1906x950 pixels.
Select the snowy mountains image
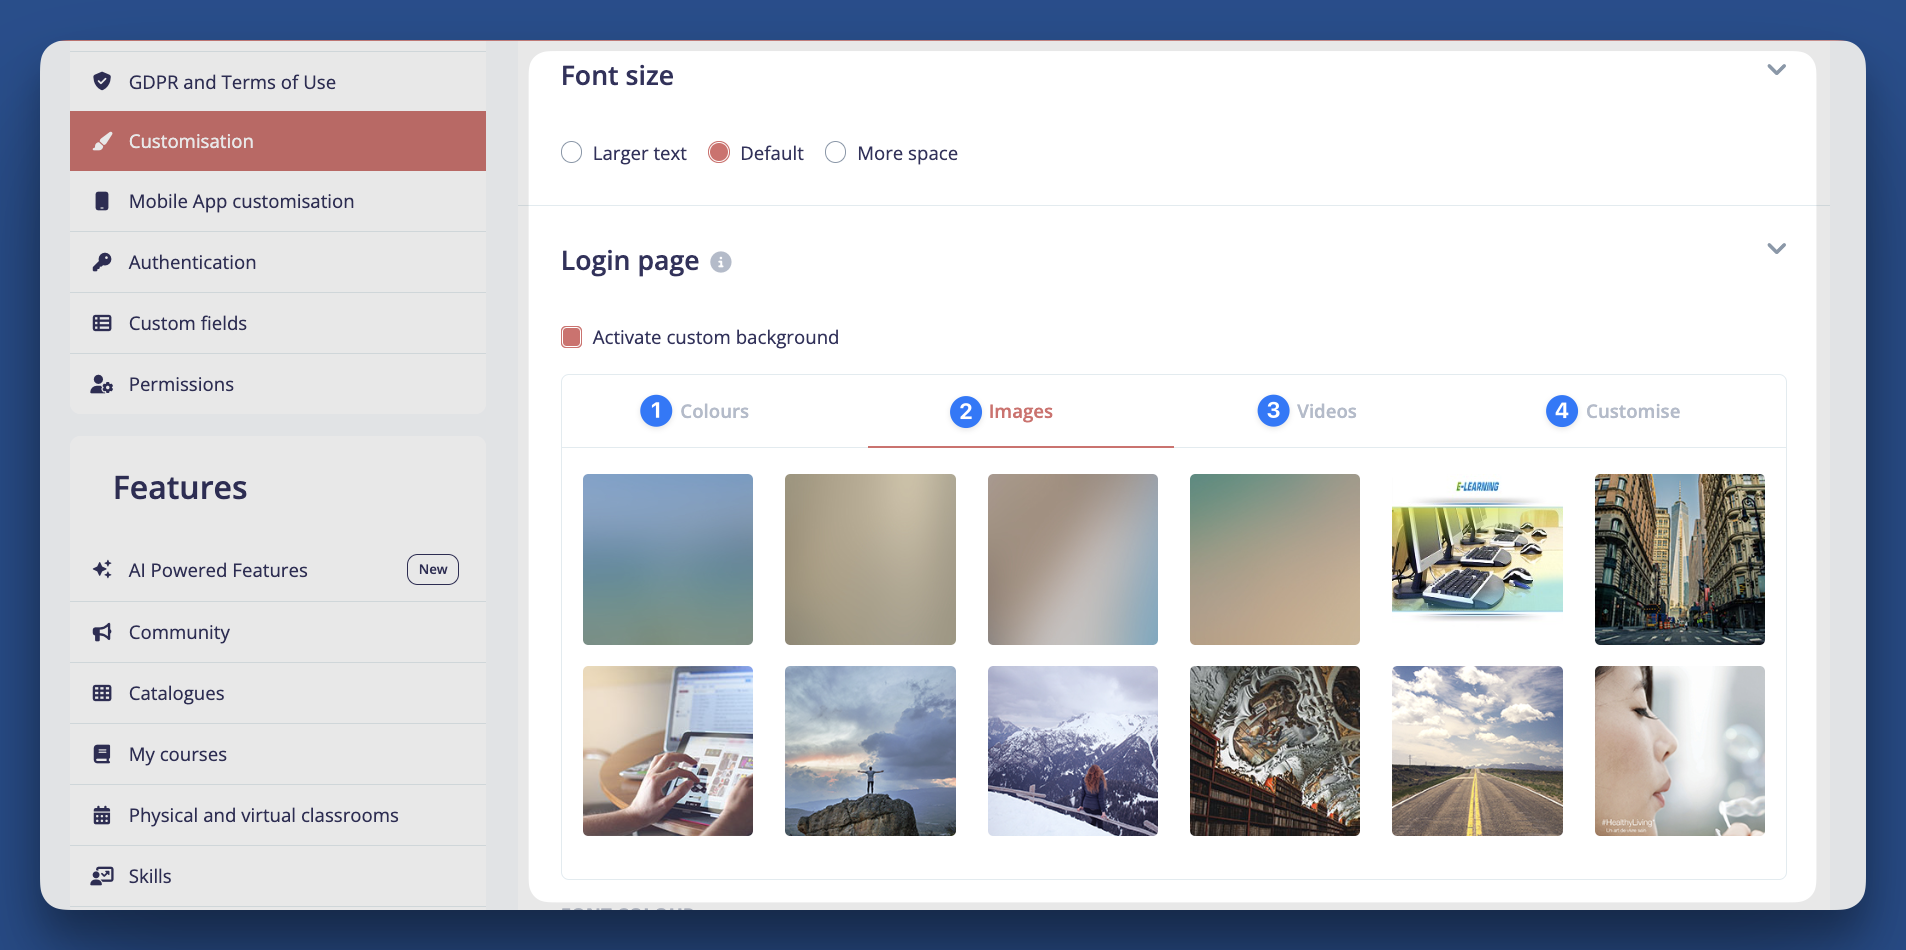pyautogui.click(x=1073, y=751)
